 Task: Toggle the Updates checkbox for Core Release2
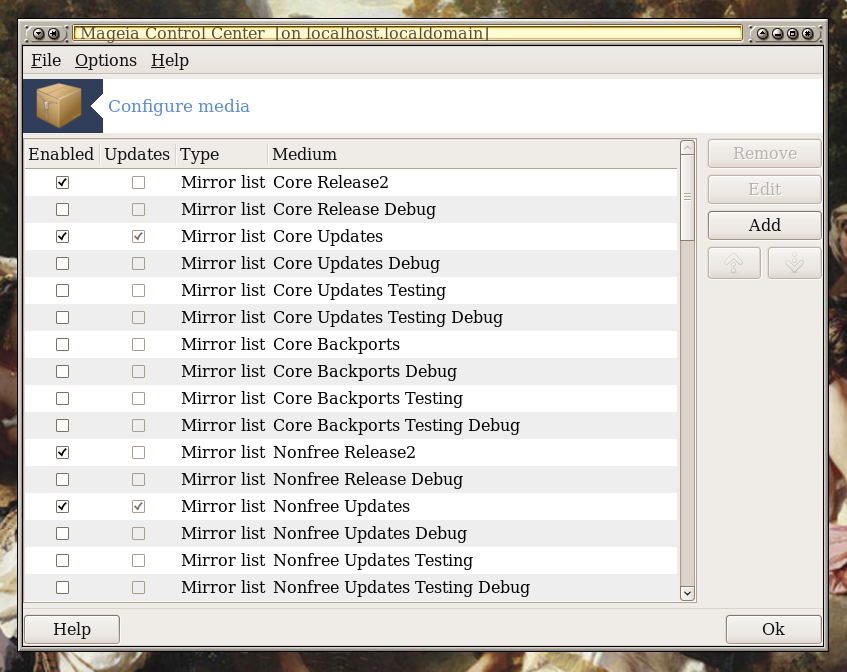coord(139,183)
